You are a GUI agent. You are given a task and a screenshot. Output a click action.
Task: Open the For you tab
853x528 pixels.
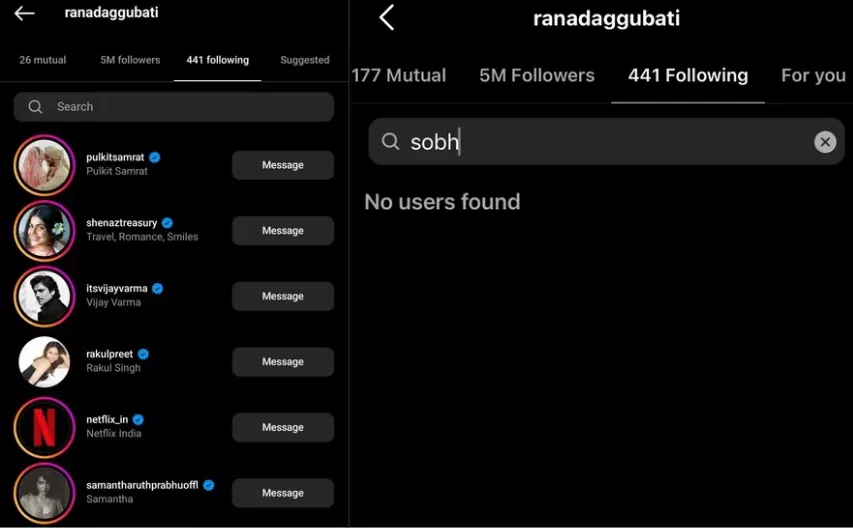pyautogui.click(x=813, y=76)
